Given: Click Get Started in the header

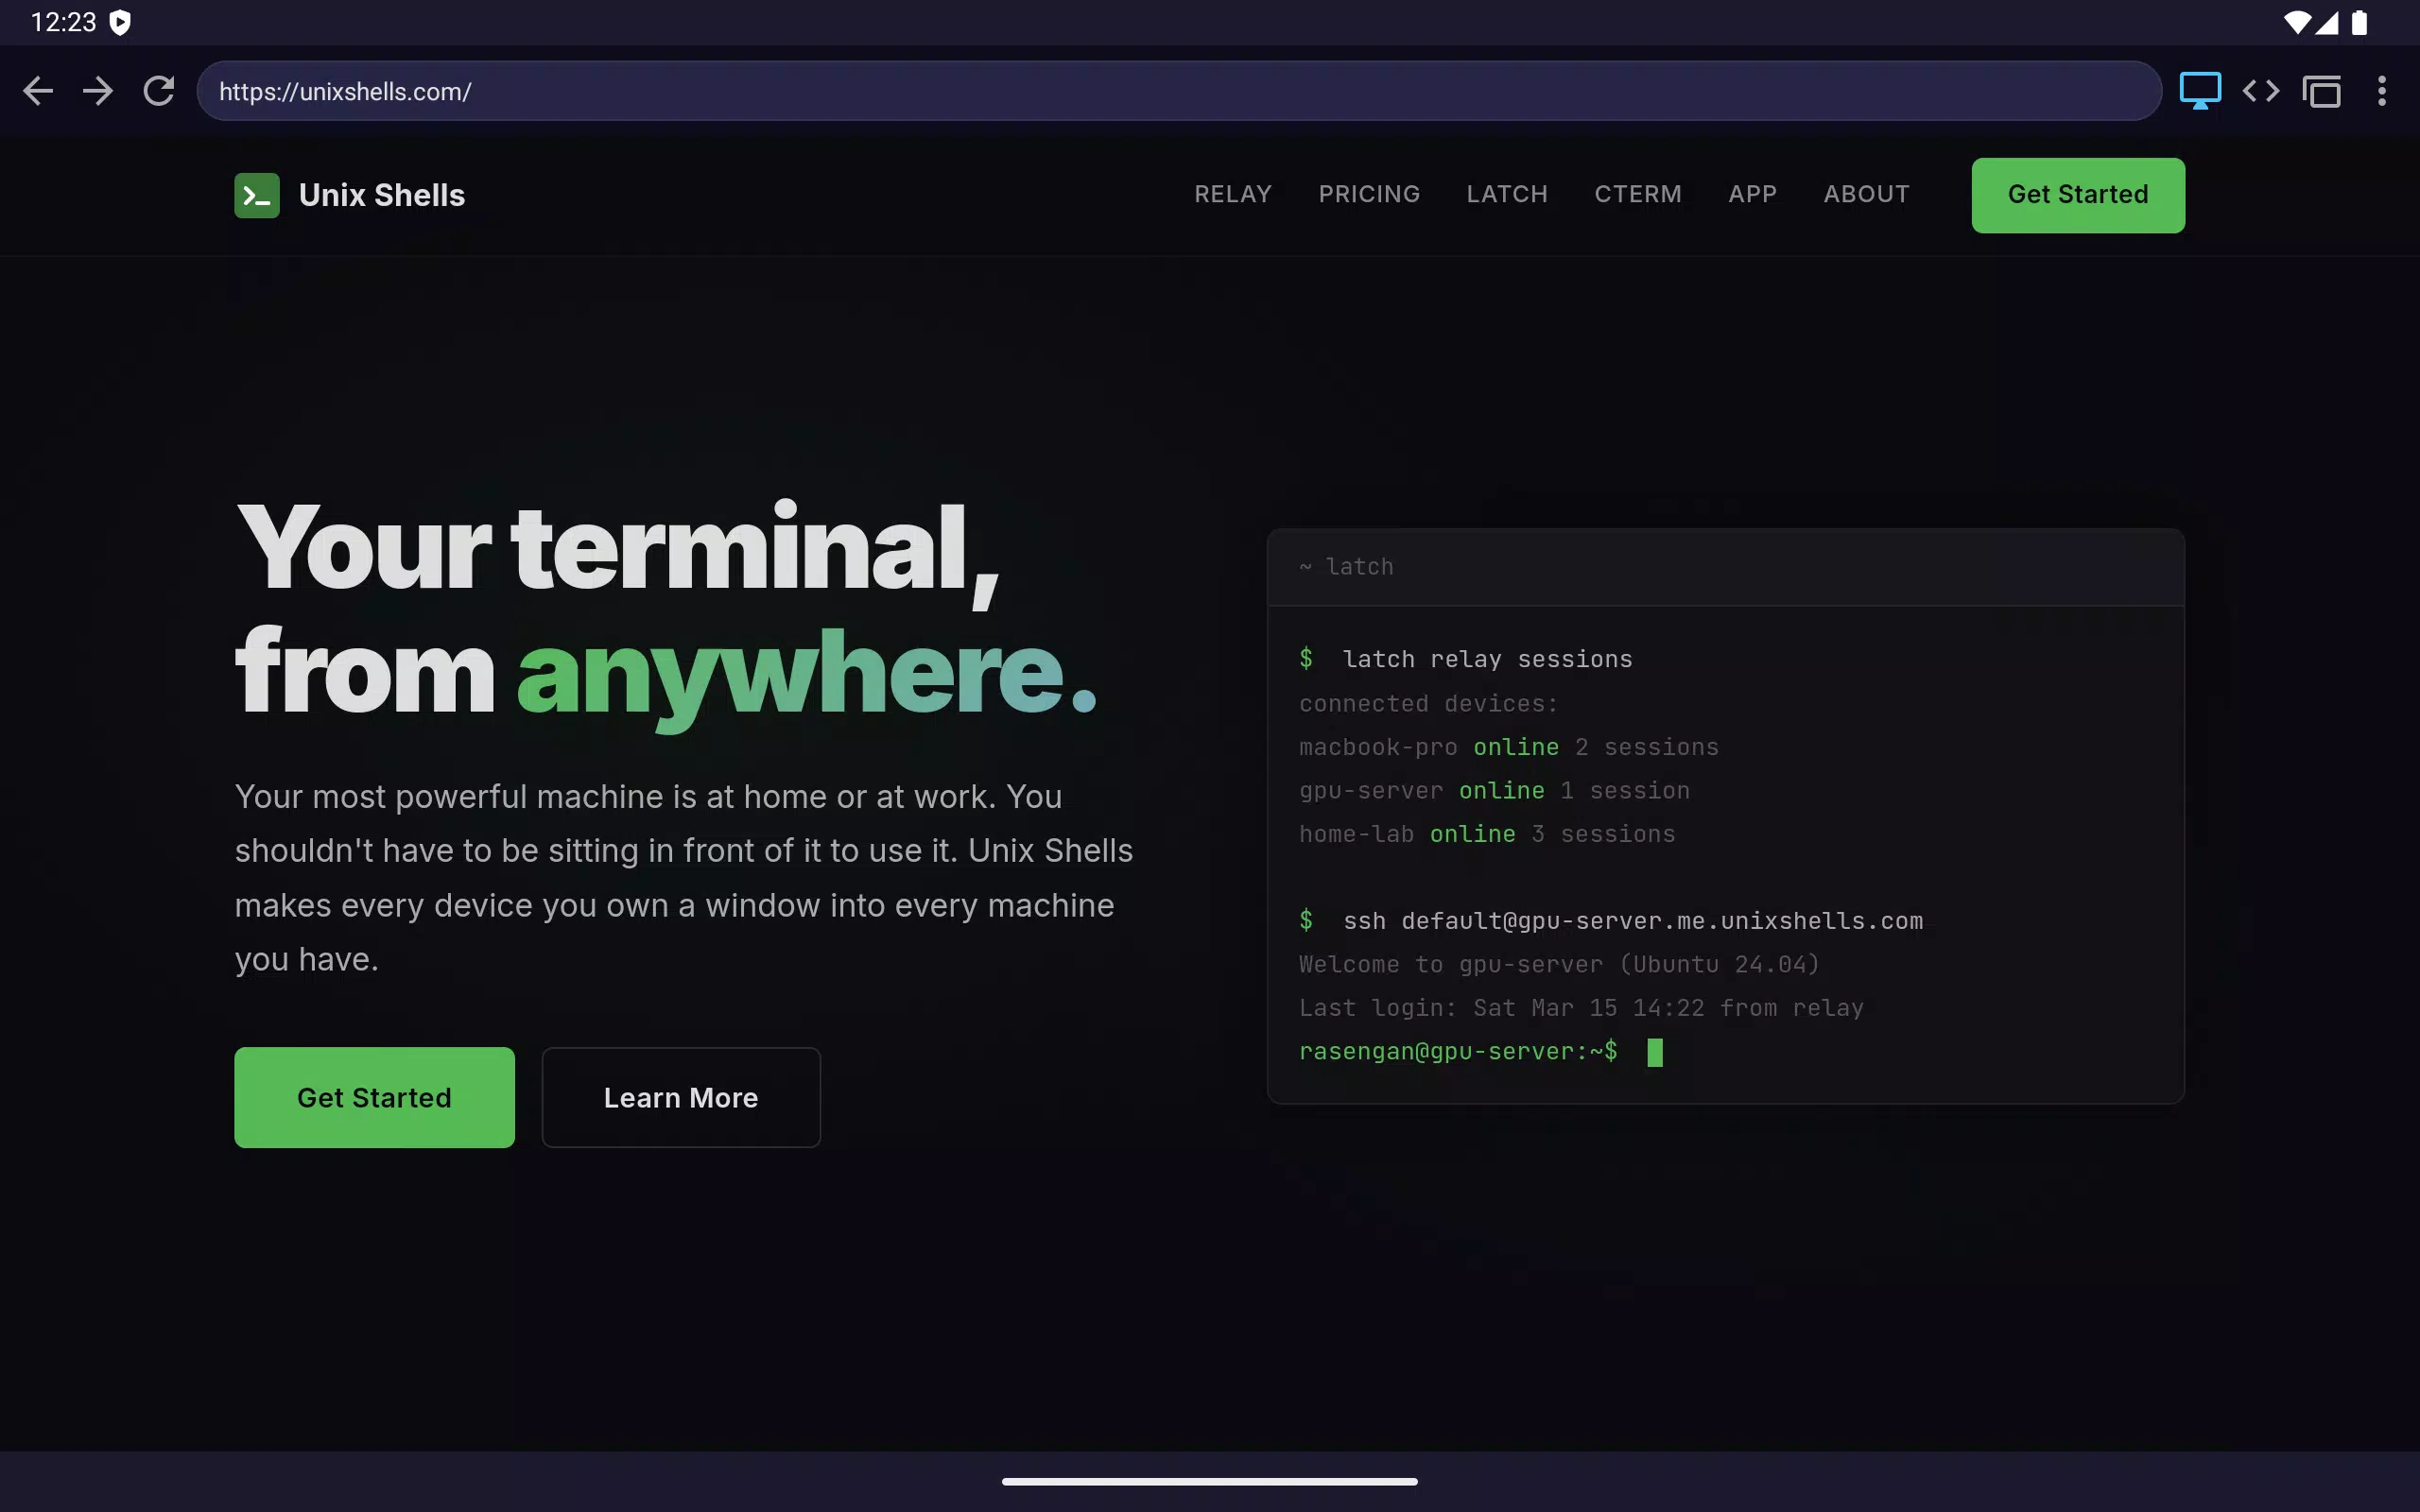Looking at the screenshot, I should pos(2078,195).
